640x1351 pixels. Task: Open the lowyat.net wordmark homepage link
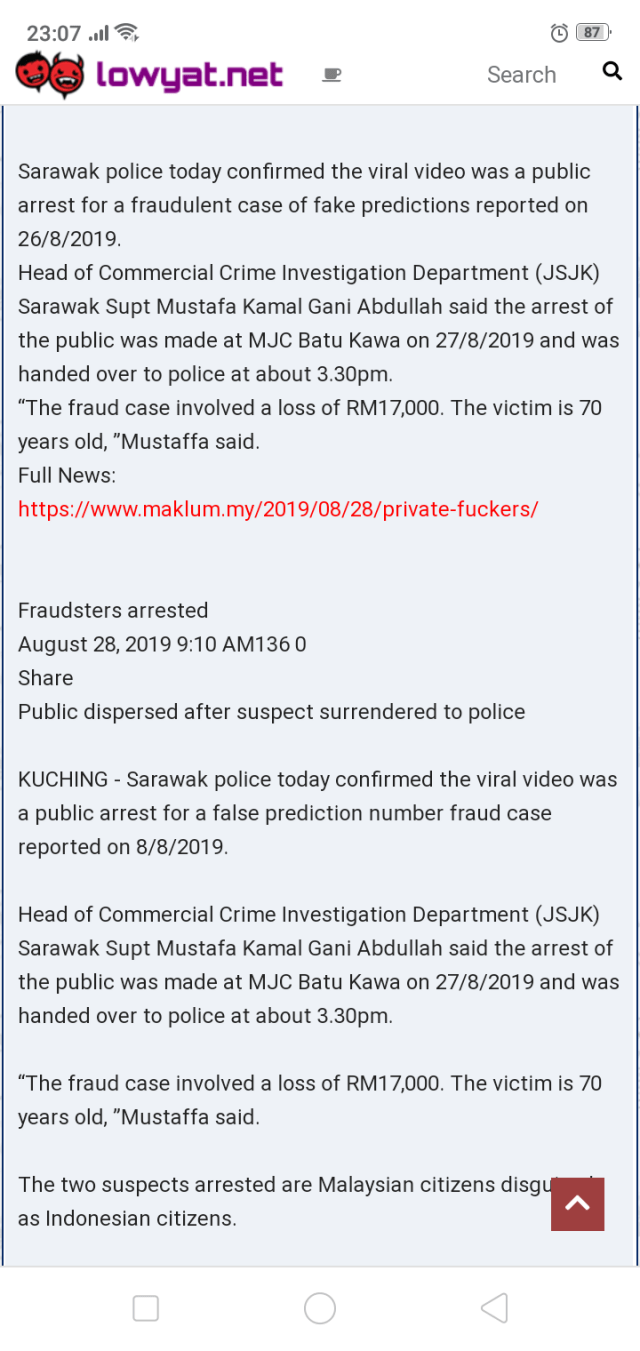click(x=190, y=74)
